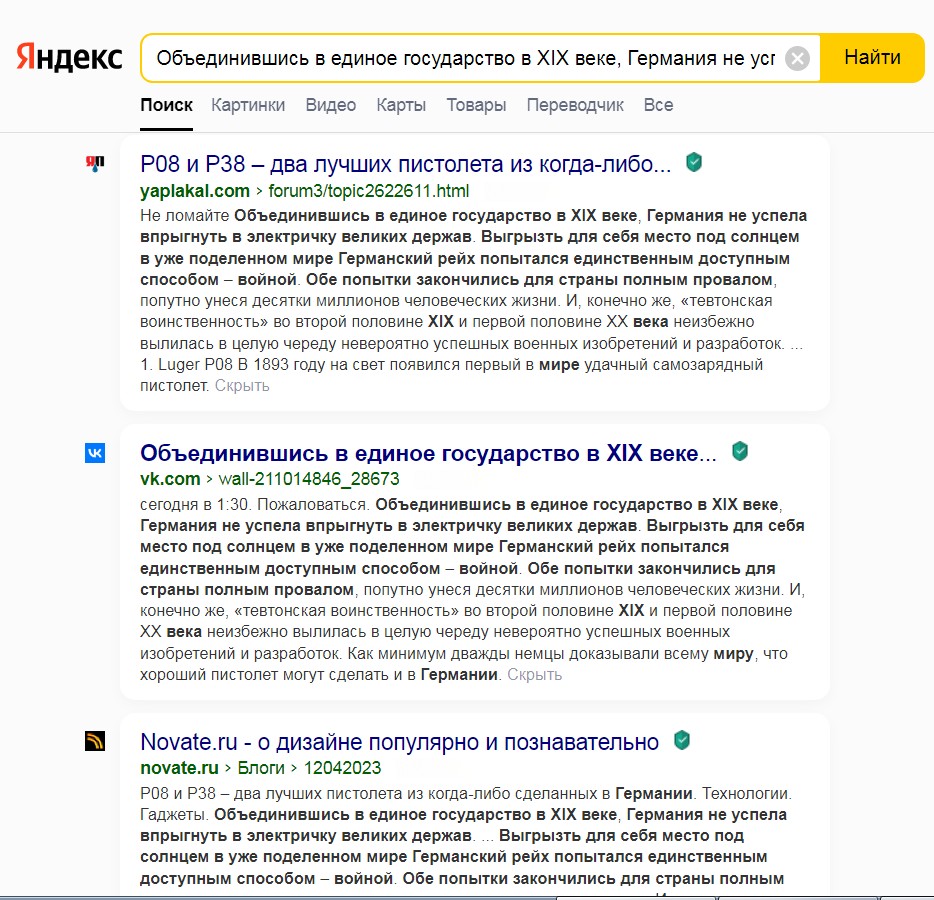Click the yaplakal favicon icon
The width and height of the screenshot is (934, 900).
coord(95,163)
